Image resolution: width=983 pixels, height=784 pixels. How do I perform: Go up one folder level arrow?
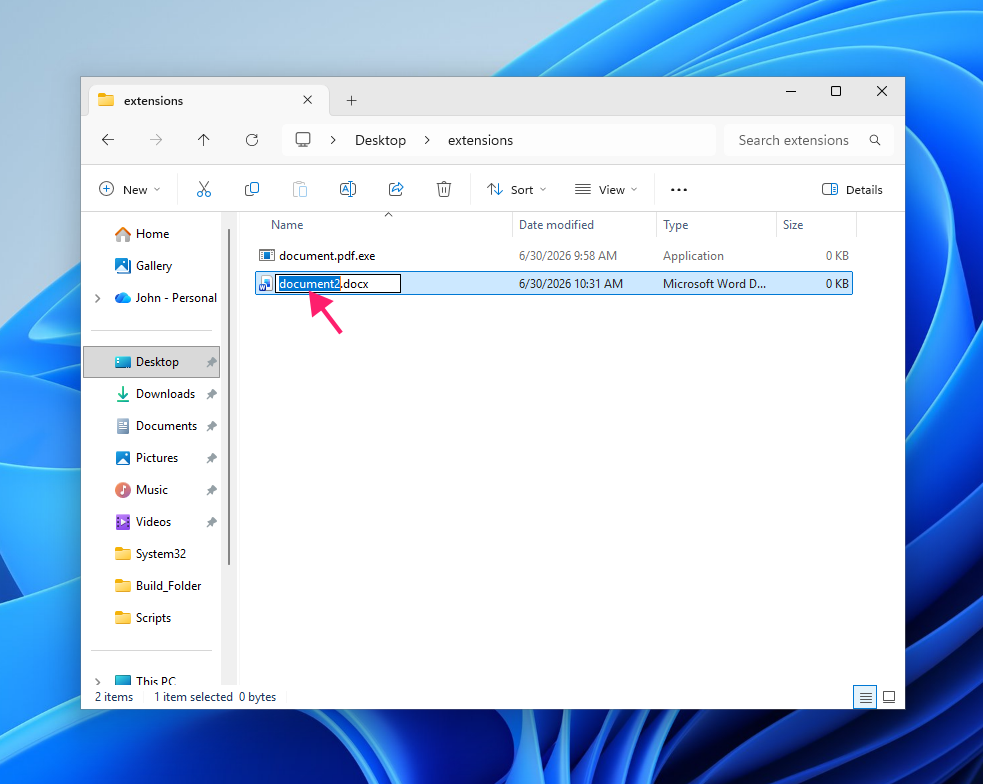204,140
